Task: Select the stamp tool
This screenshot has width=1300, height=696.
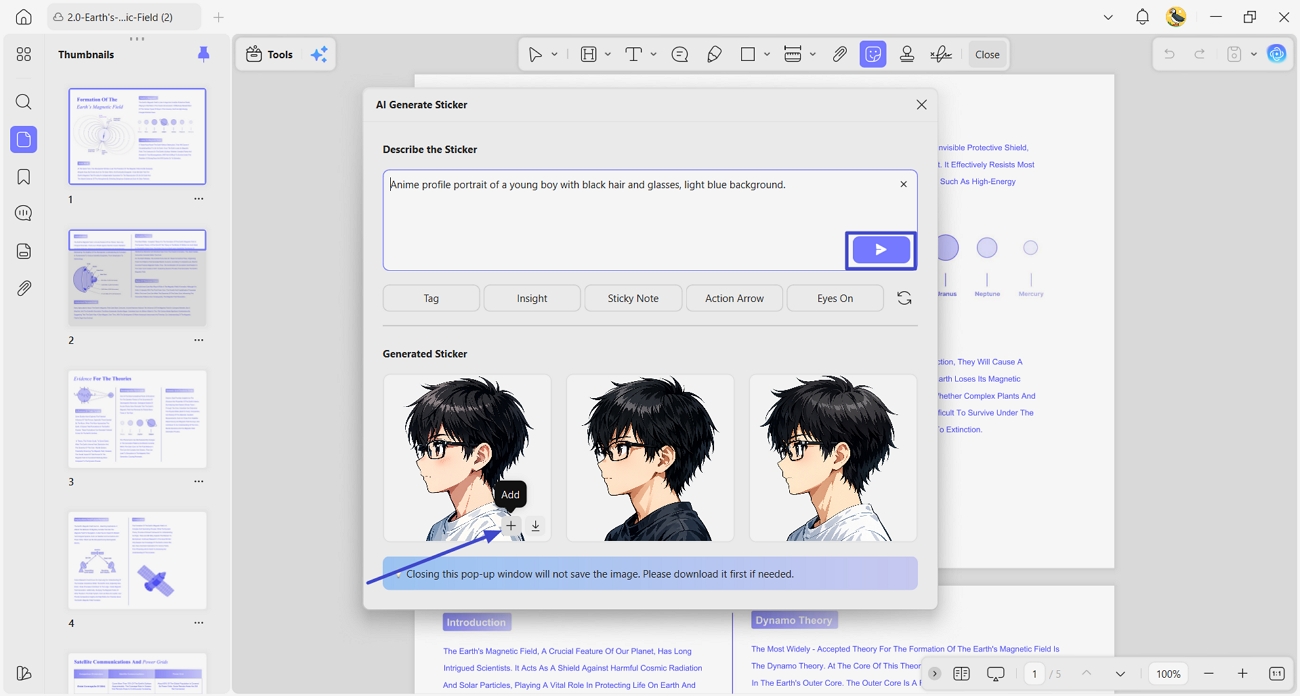Action: pos(907,55)
